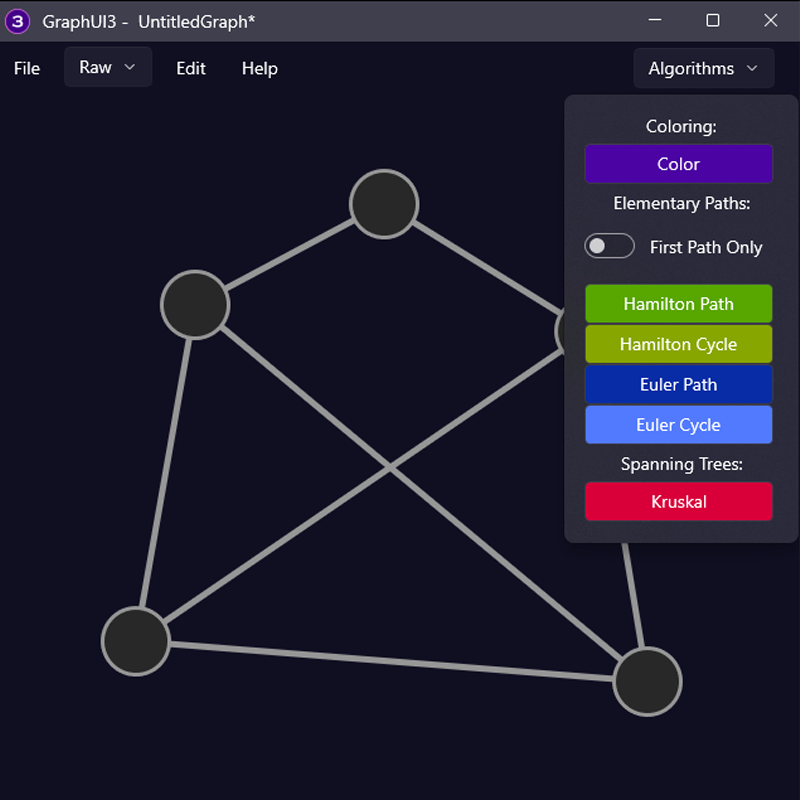
Task: Run the Kruskal spanning tree algorithm
Action: (678, 502)
